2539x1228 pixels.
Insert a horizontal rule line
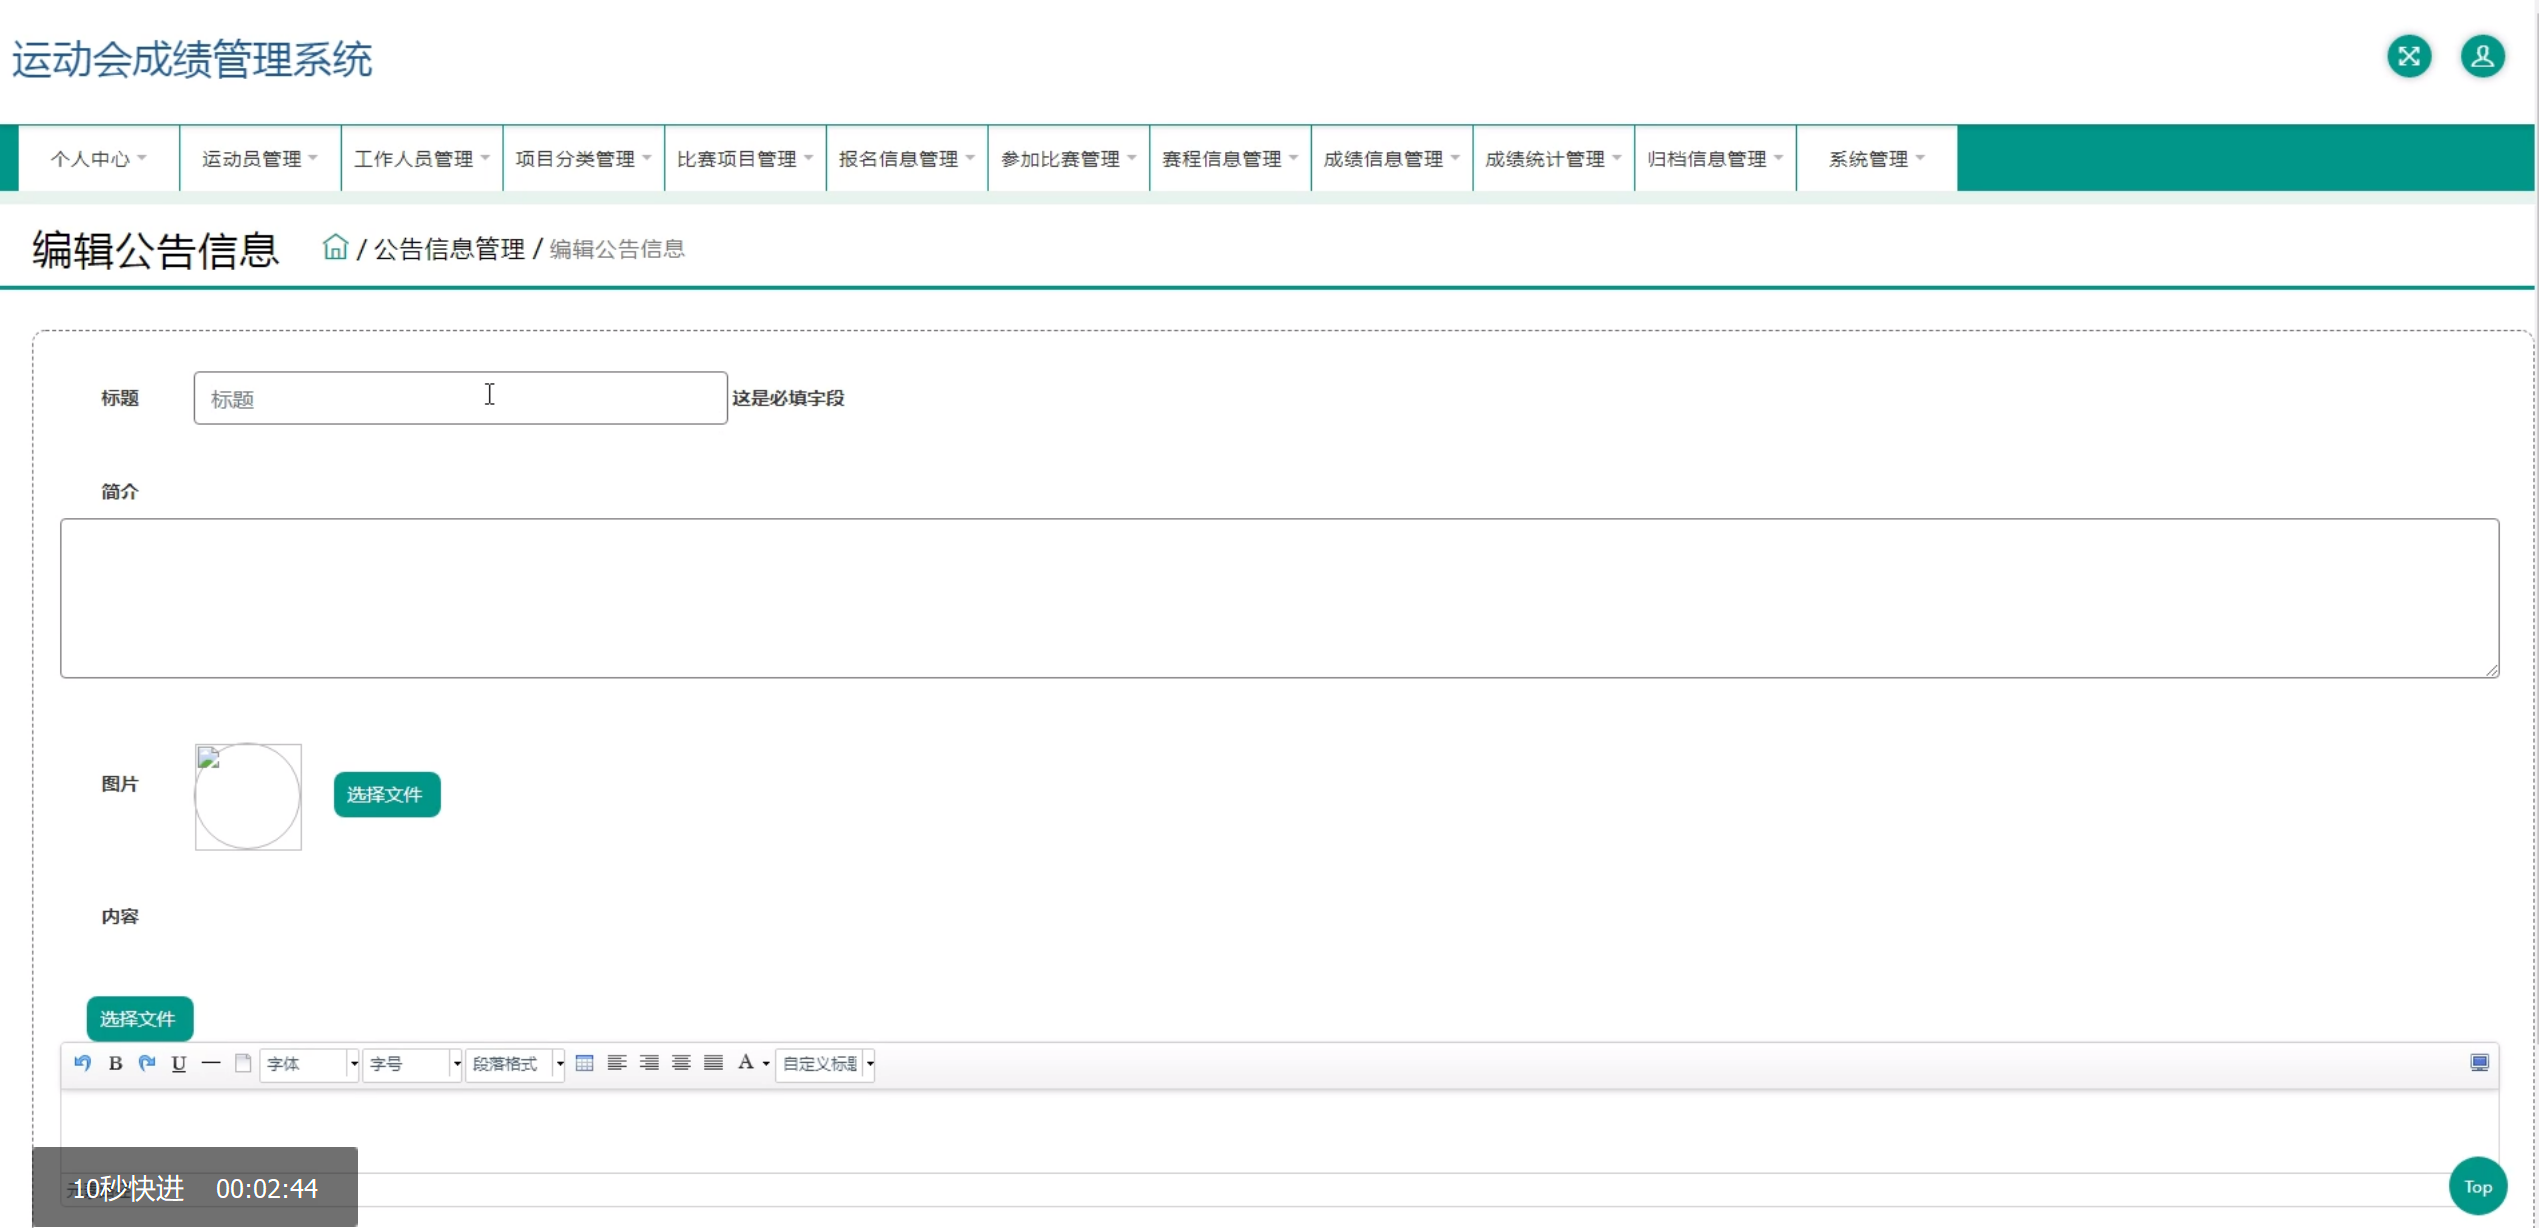[x=211, y=1063]
